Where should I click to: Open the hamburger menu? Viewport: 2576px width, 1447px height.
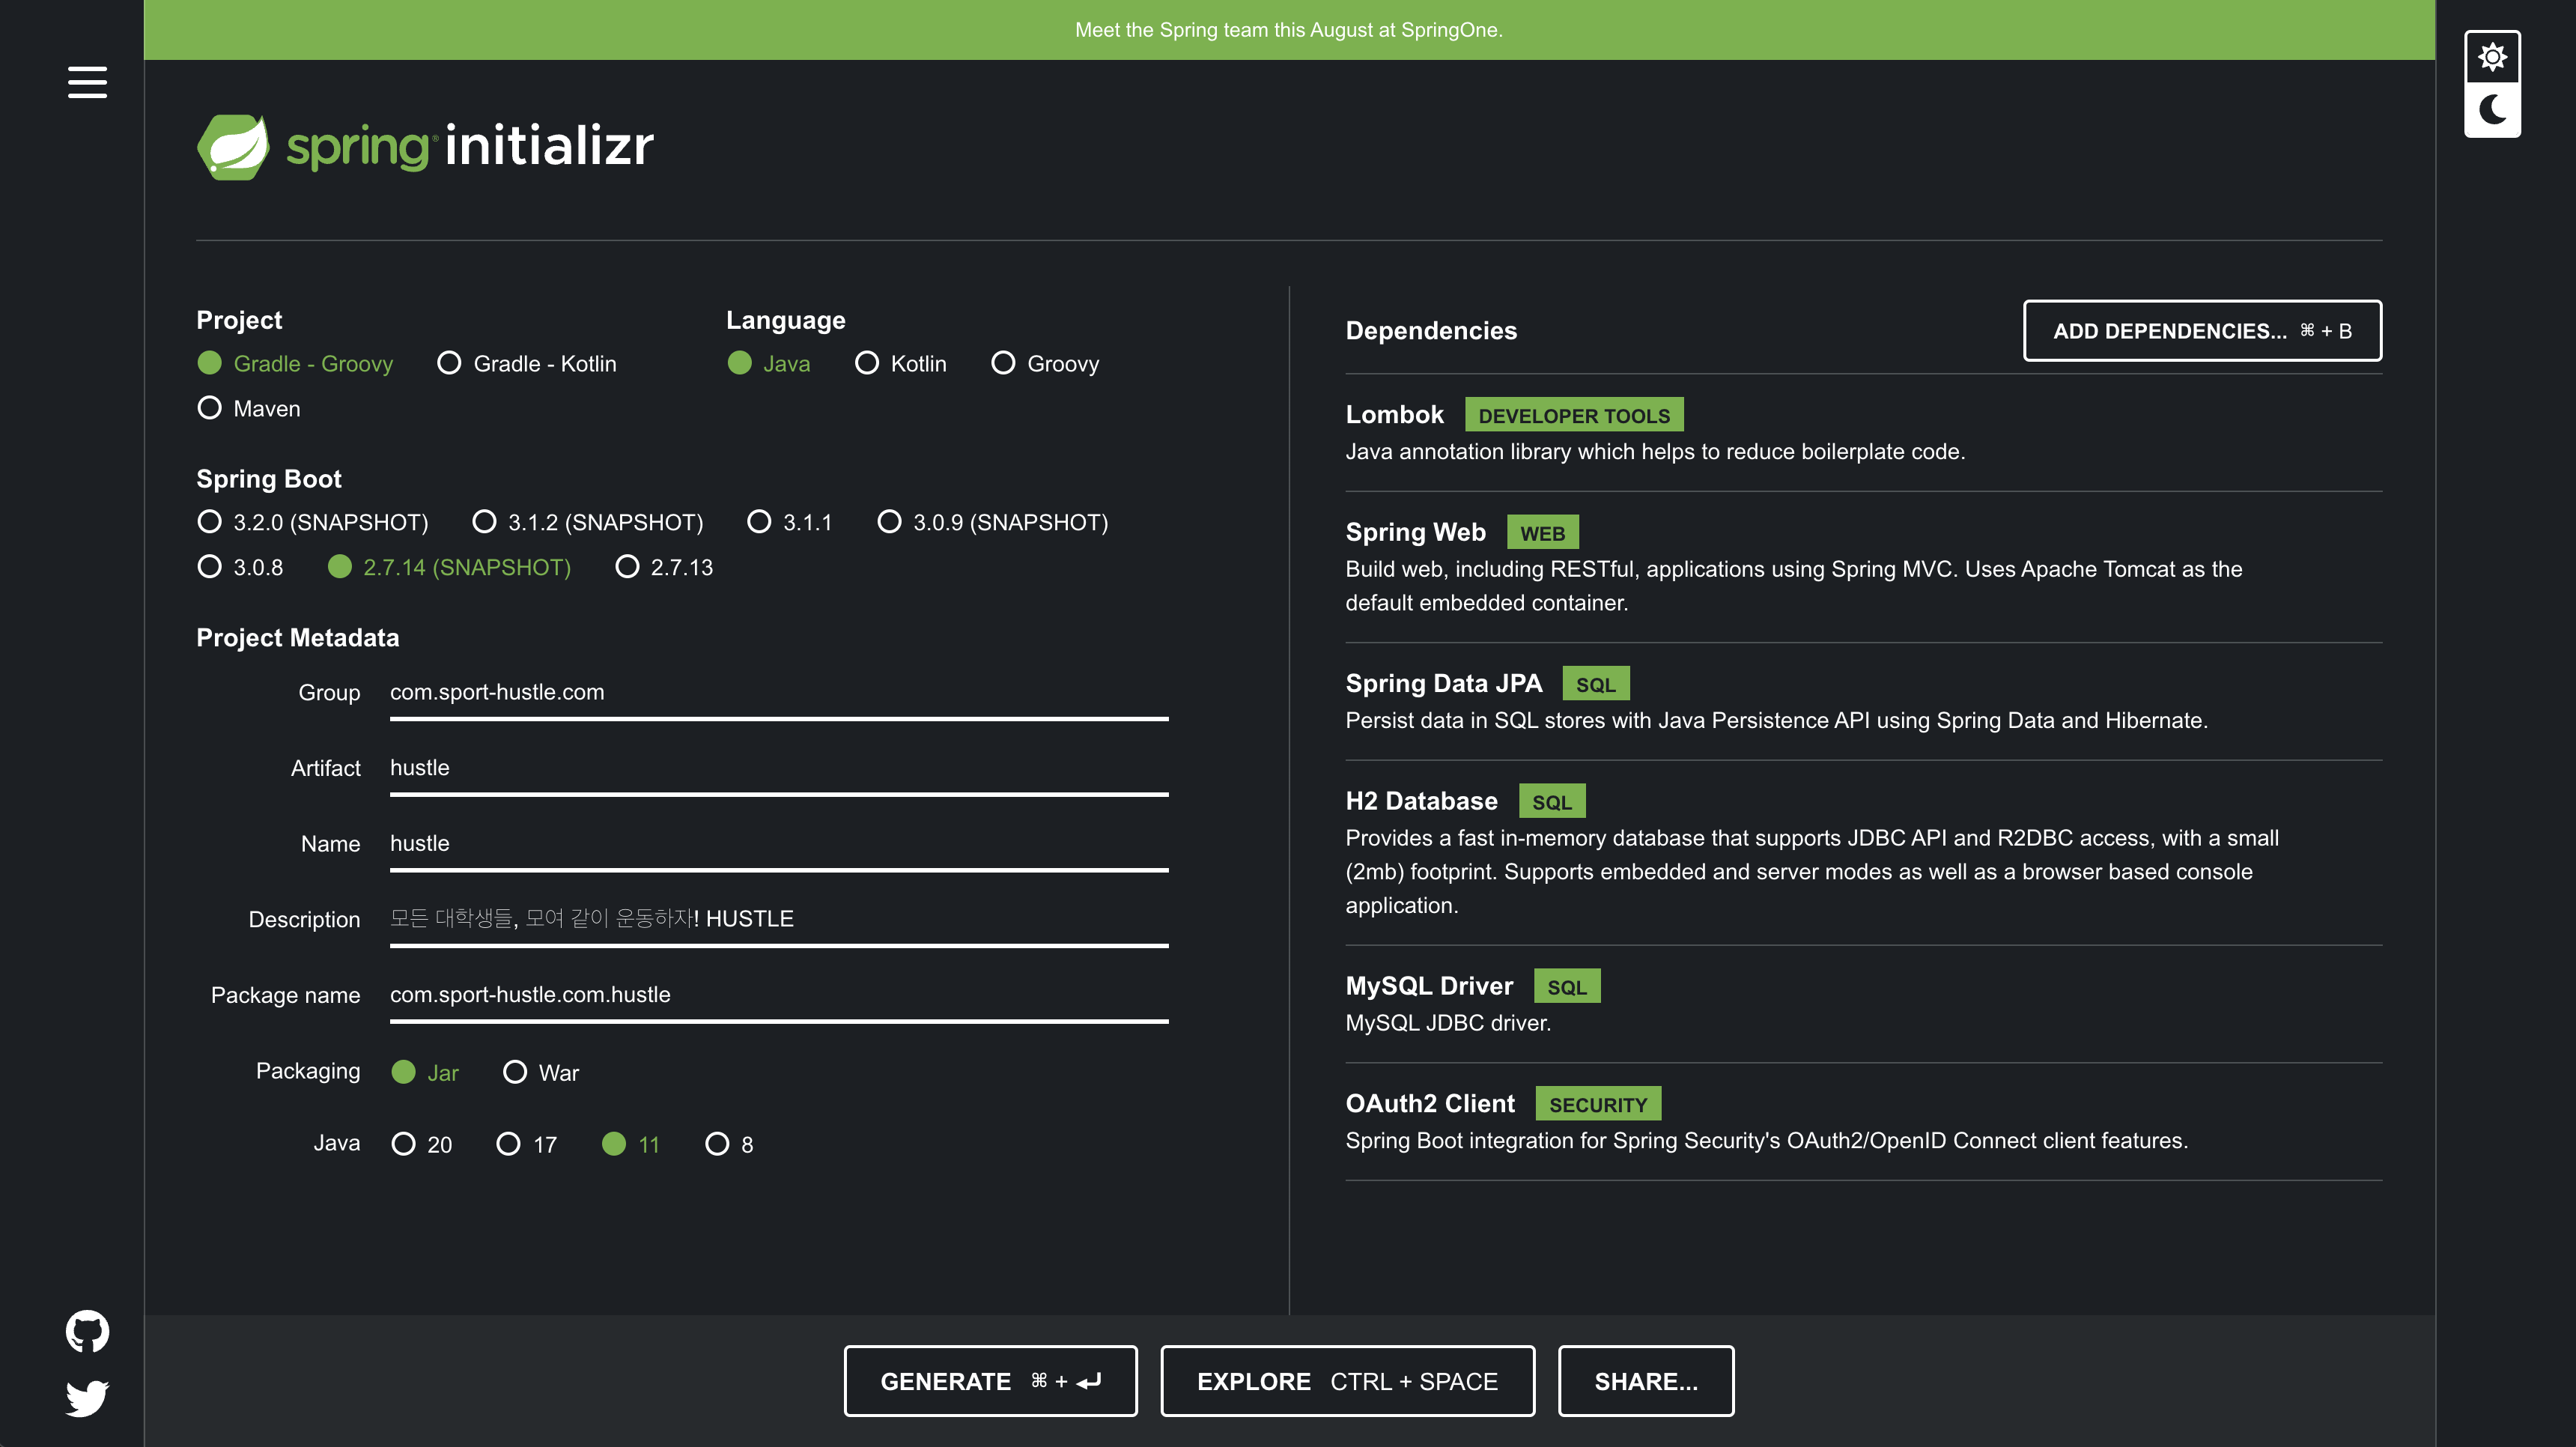[x=87, y=82]
